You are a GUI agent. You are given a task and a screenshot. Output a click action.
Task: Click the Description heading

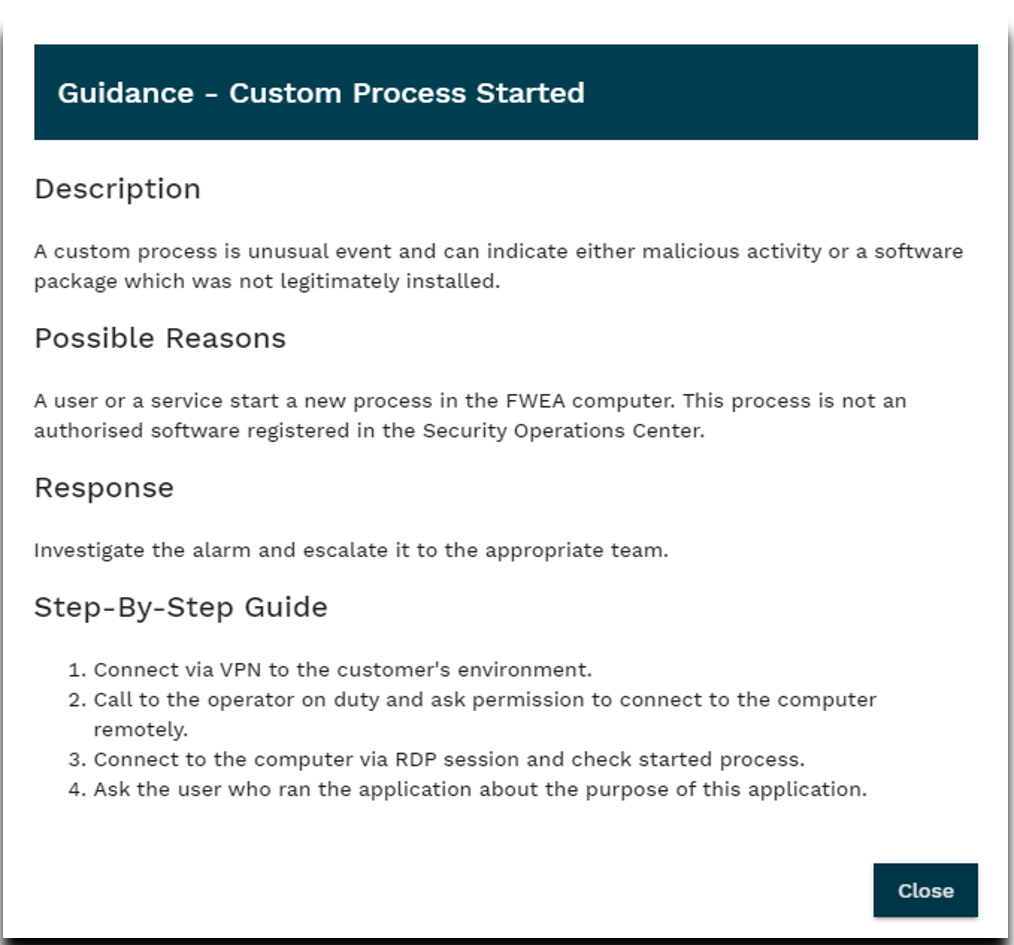pos(117,189)
